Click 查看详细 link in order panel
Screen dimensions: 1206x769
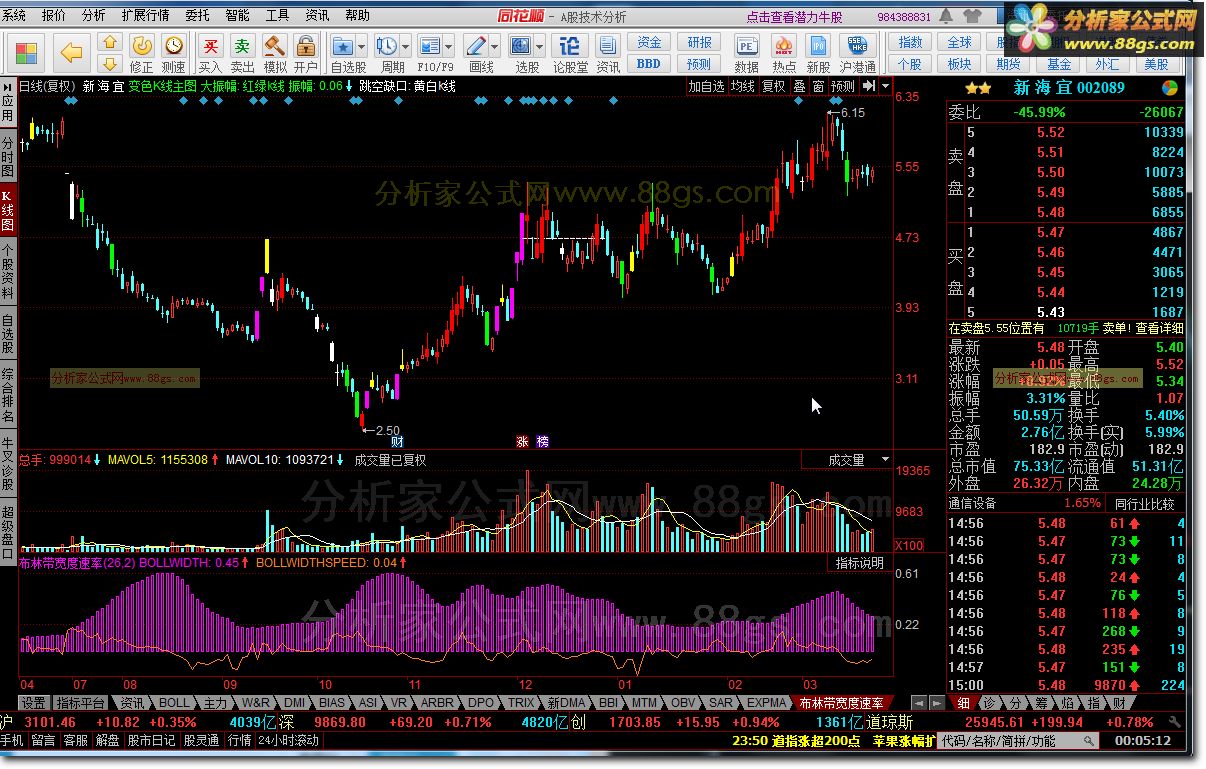coord(1160,328)
